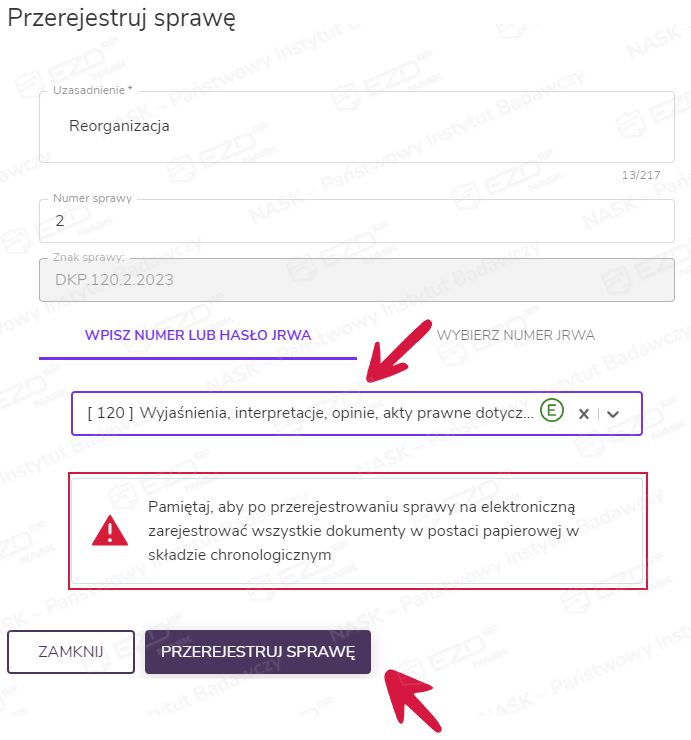Click the Numer sprawy label
691x740 pixels.
92,198
